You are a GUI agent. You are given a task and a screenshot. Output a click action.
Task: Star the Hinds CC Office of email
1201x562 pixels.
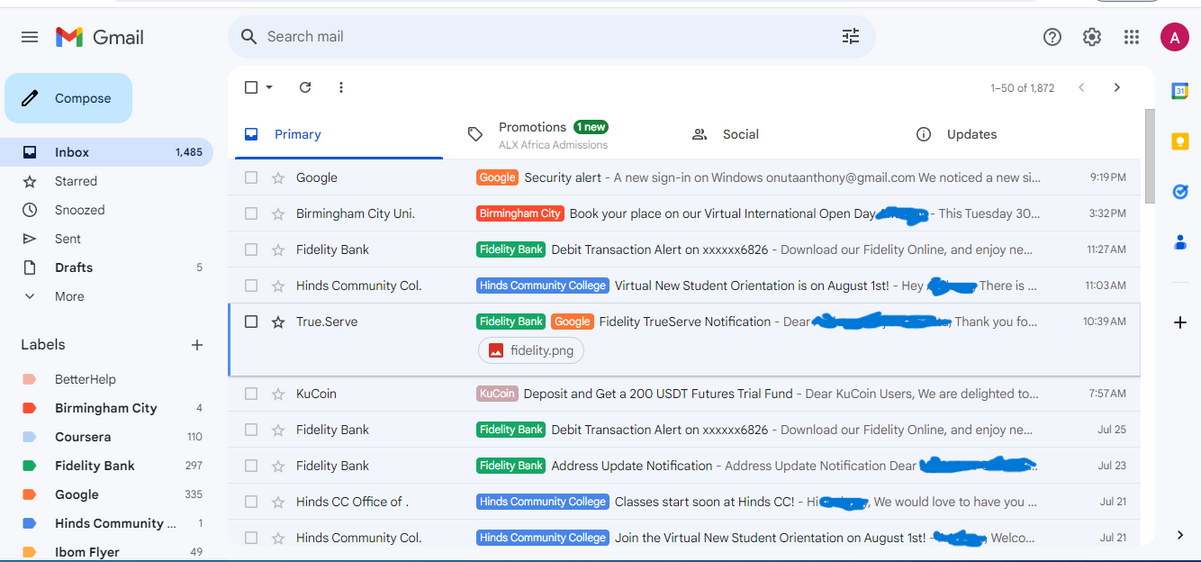278,502
